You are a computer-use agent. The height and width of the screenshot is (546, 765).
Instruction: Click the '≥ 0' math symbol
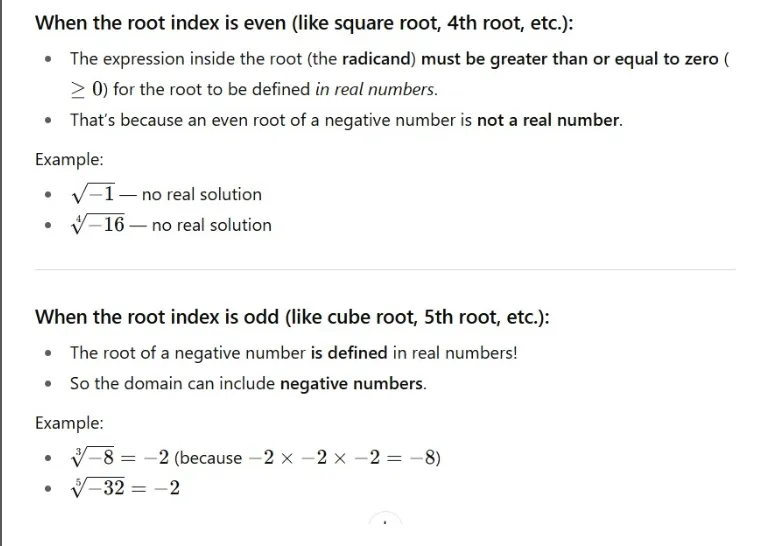point(88,89)
